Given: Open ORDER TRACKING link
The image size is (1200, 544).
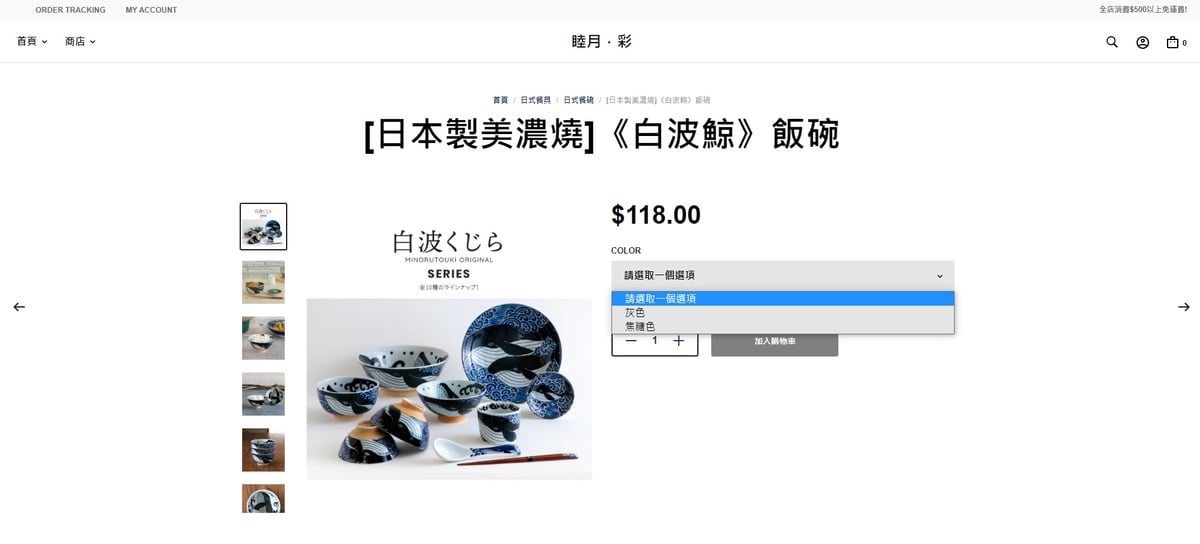Looking at the screenshot, I should [70, 10].
